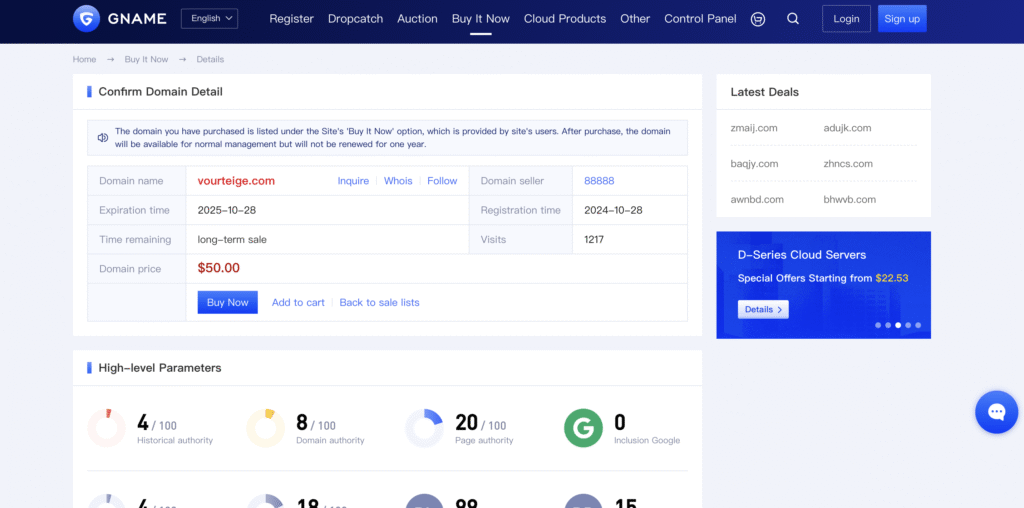Click the Historical authority donut chart

(106, 428)
